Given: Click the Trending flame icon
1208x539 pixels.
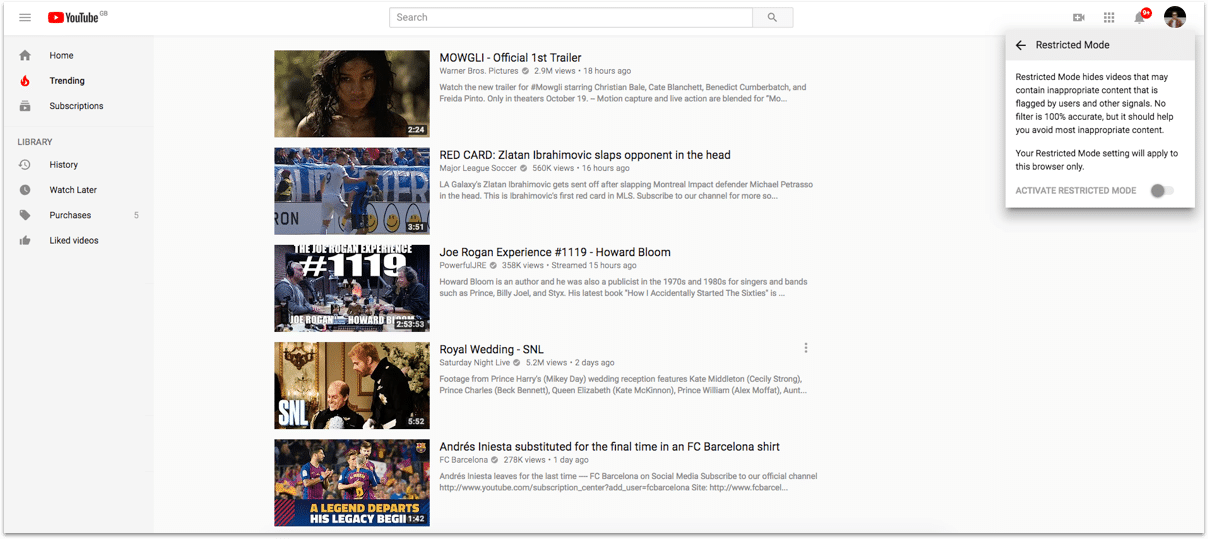Looking at the screenshot, I should click(25, 80).
